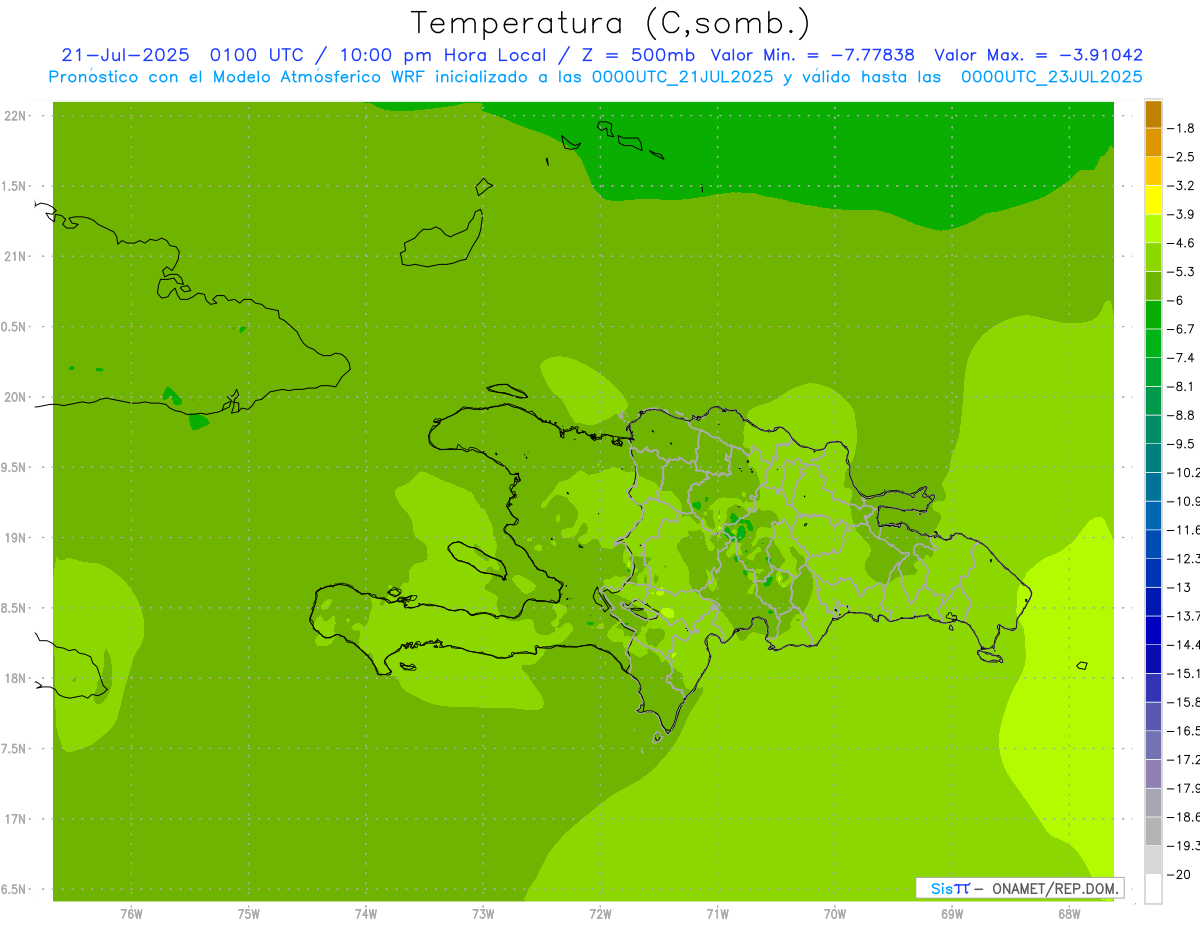Click the "18N" latitude label
This screenshot has height=927, width=1200.
pos(16,678)
